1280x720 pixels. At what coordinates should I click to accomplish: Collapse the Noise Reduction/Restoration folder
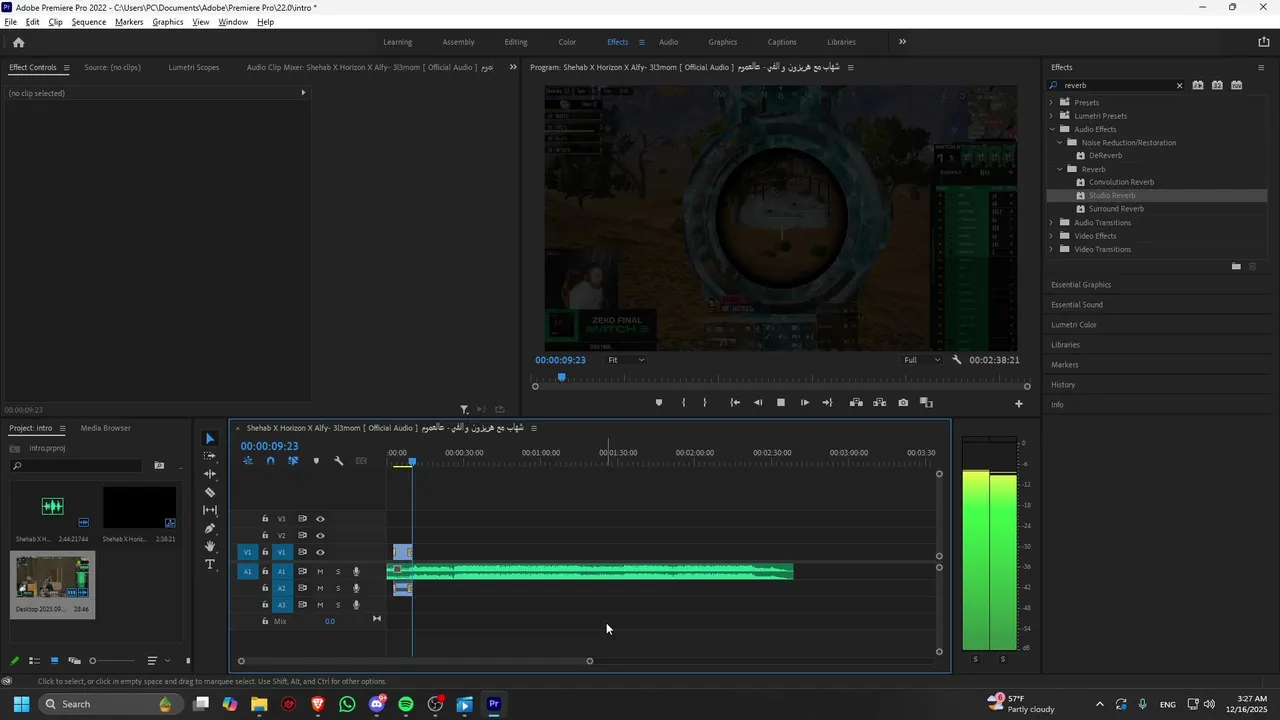(x=1060, y=143)
